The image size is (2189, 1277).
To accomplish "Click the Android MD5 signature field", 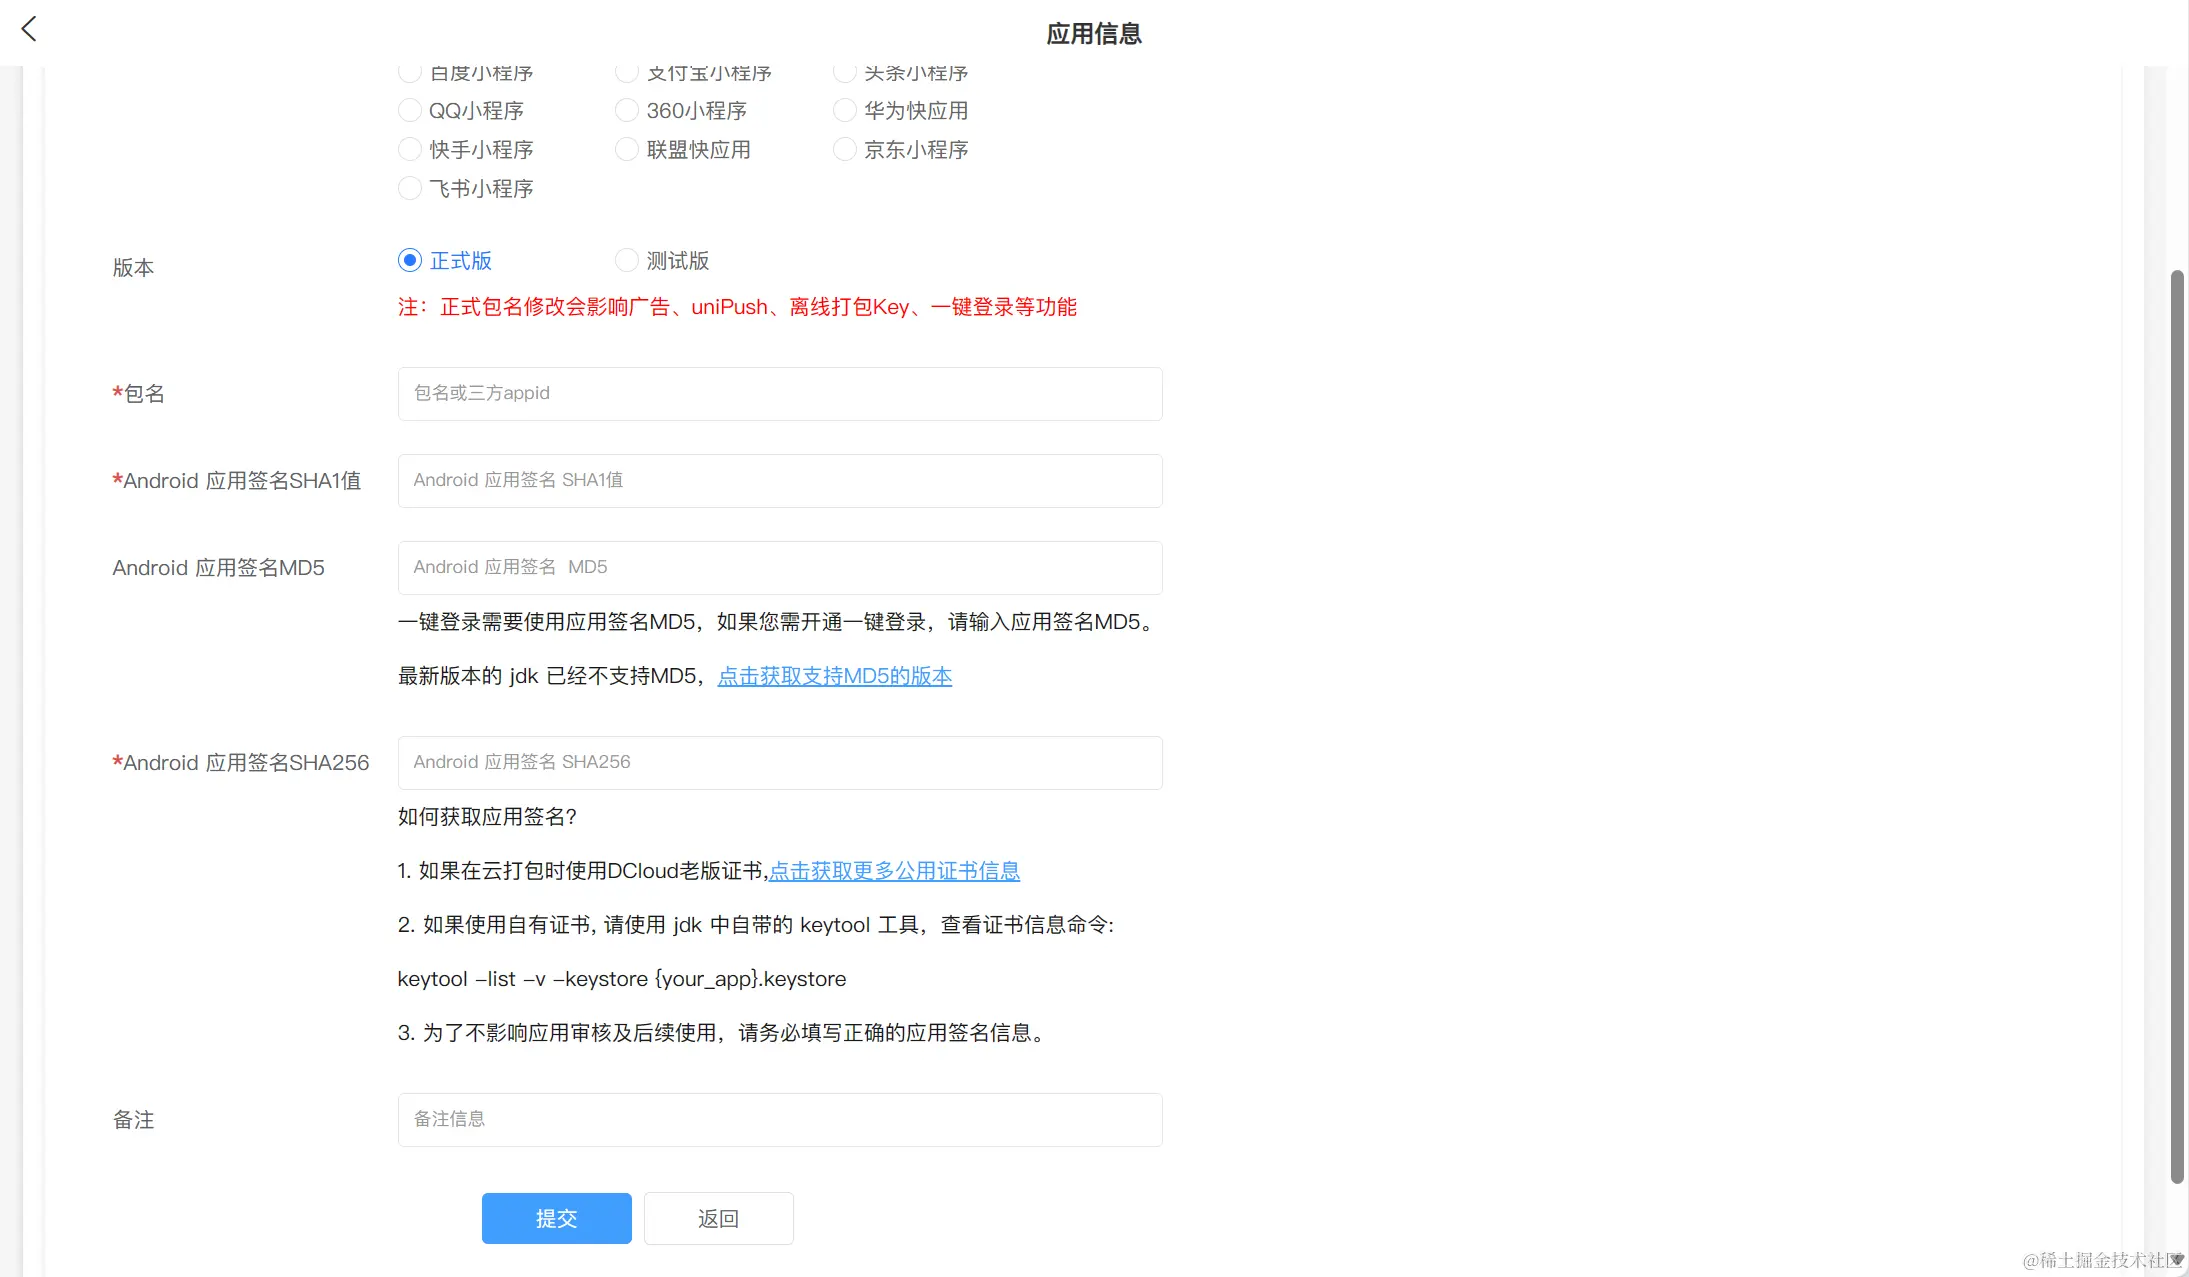I will tap(779, 567).
